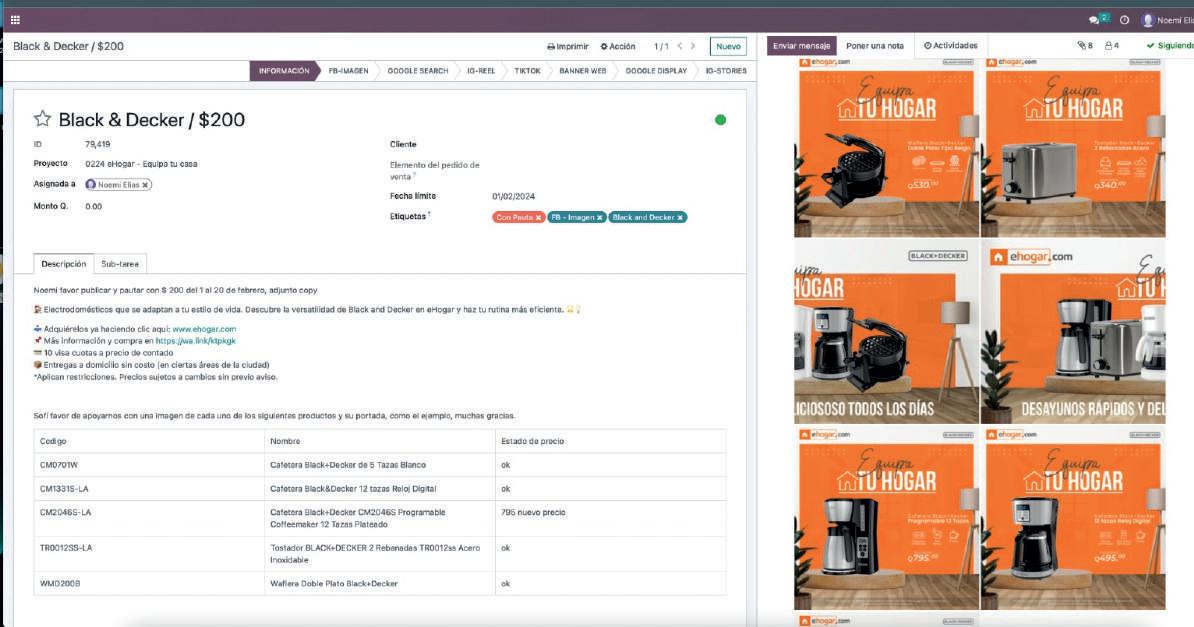Click the Proyecto field 0224 eHogar - Equipa tu casa
The image size is (1194, 627).
point(141,164)
